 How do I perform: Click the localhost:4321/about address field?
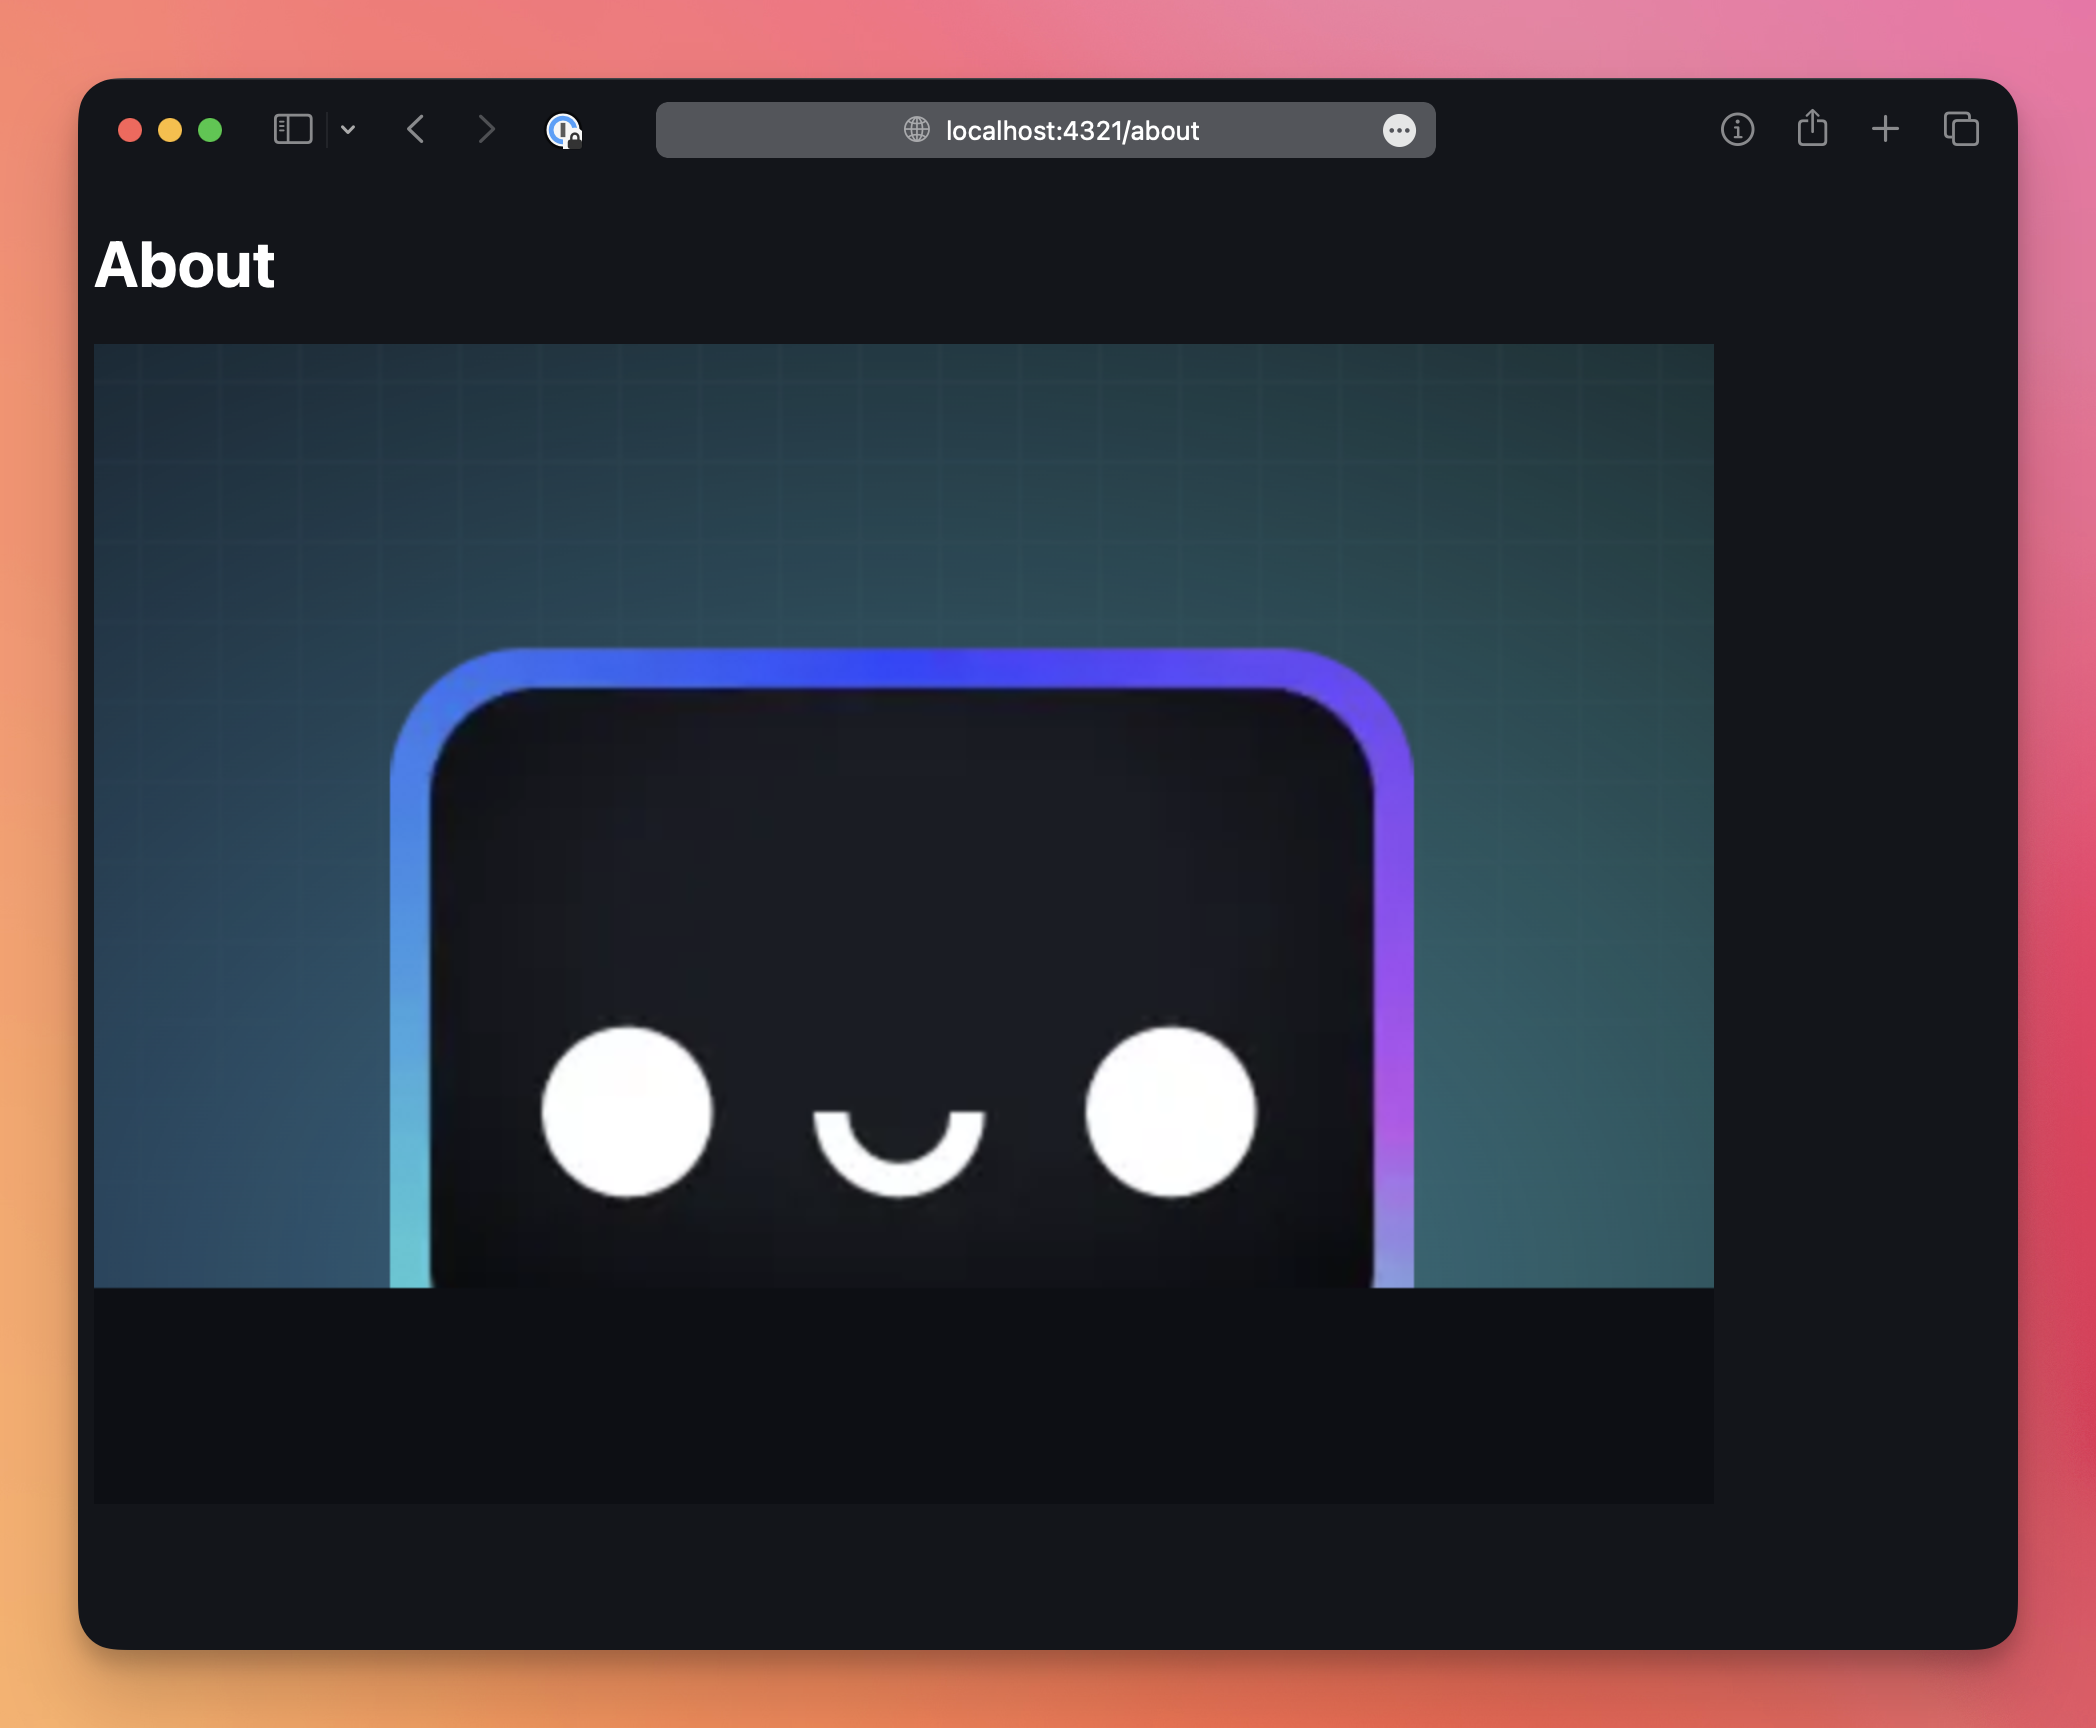coord(1072,131)
